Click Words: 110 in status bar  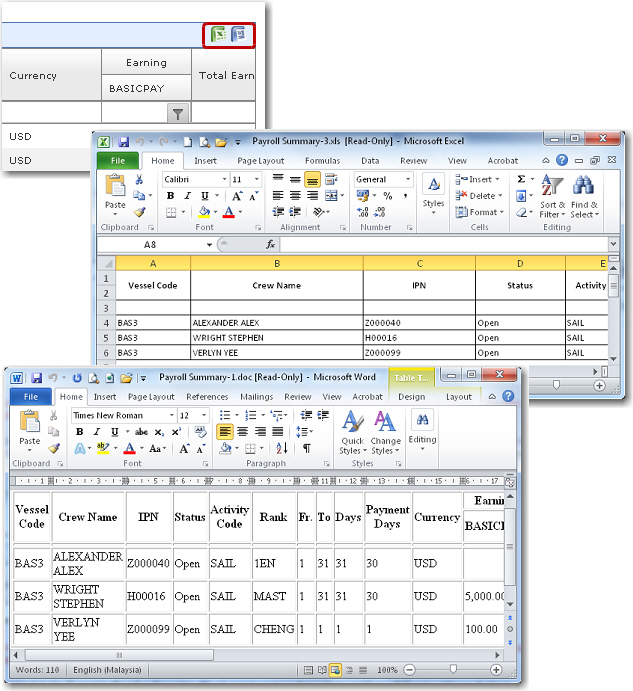point(37,670)
